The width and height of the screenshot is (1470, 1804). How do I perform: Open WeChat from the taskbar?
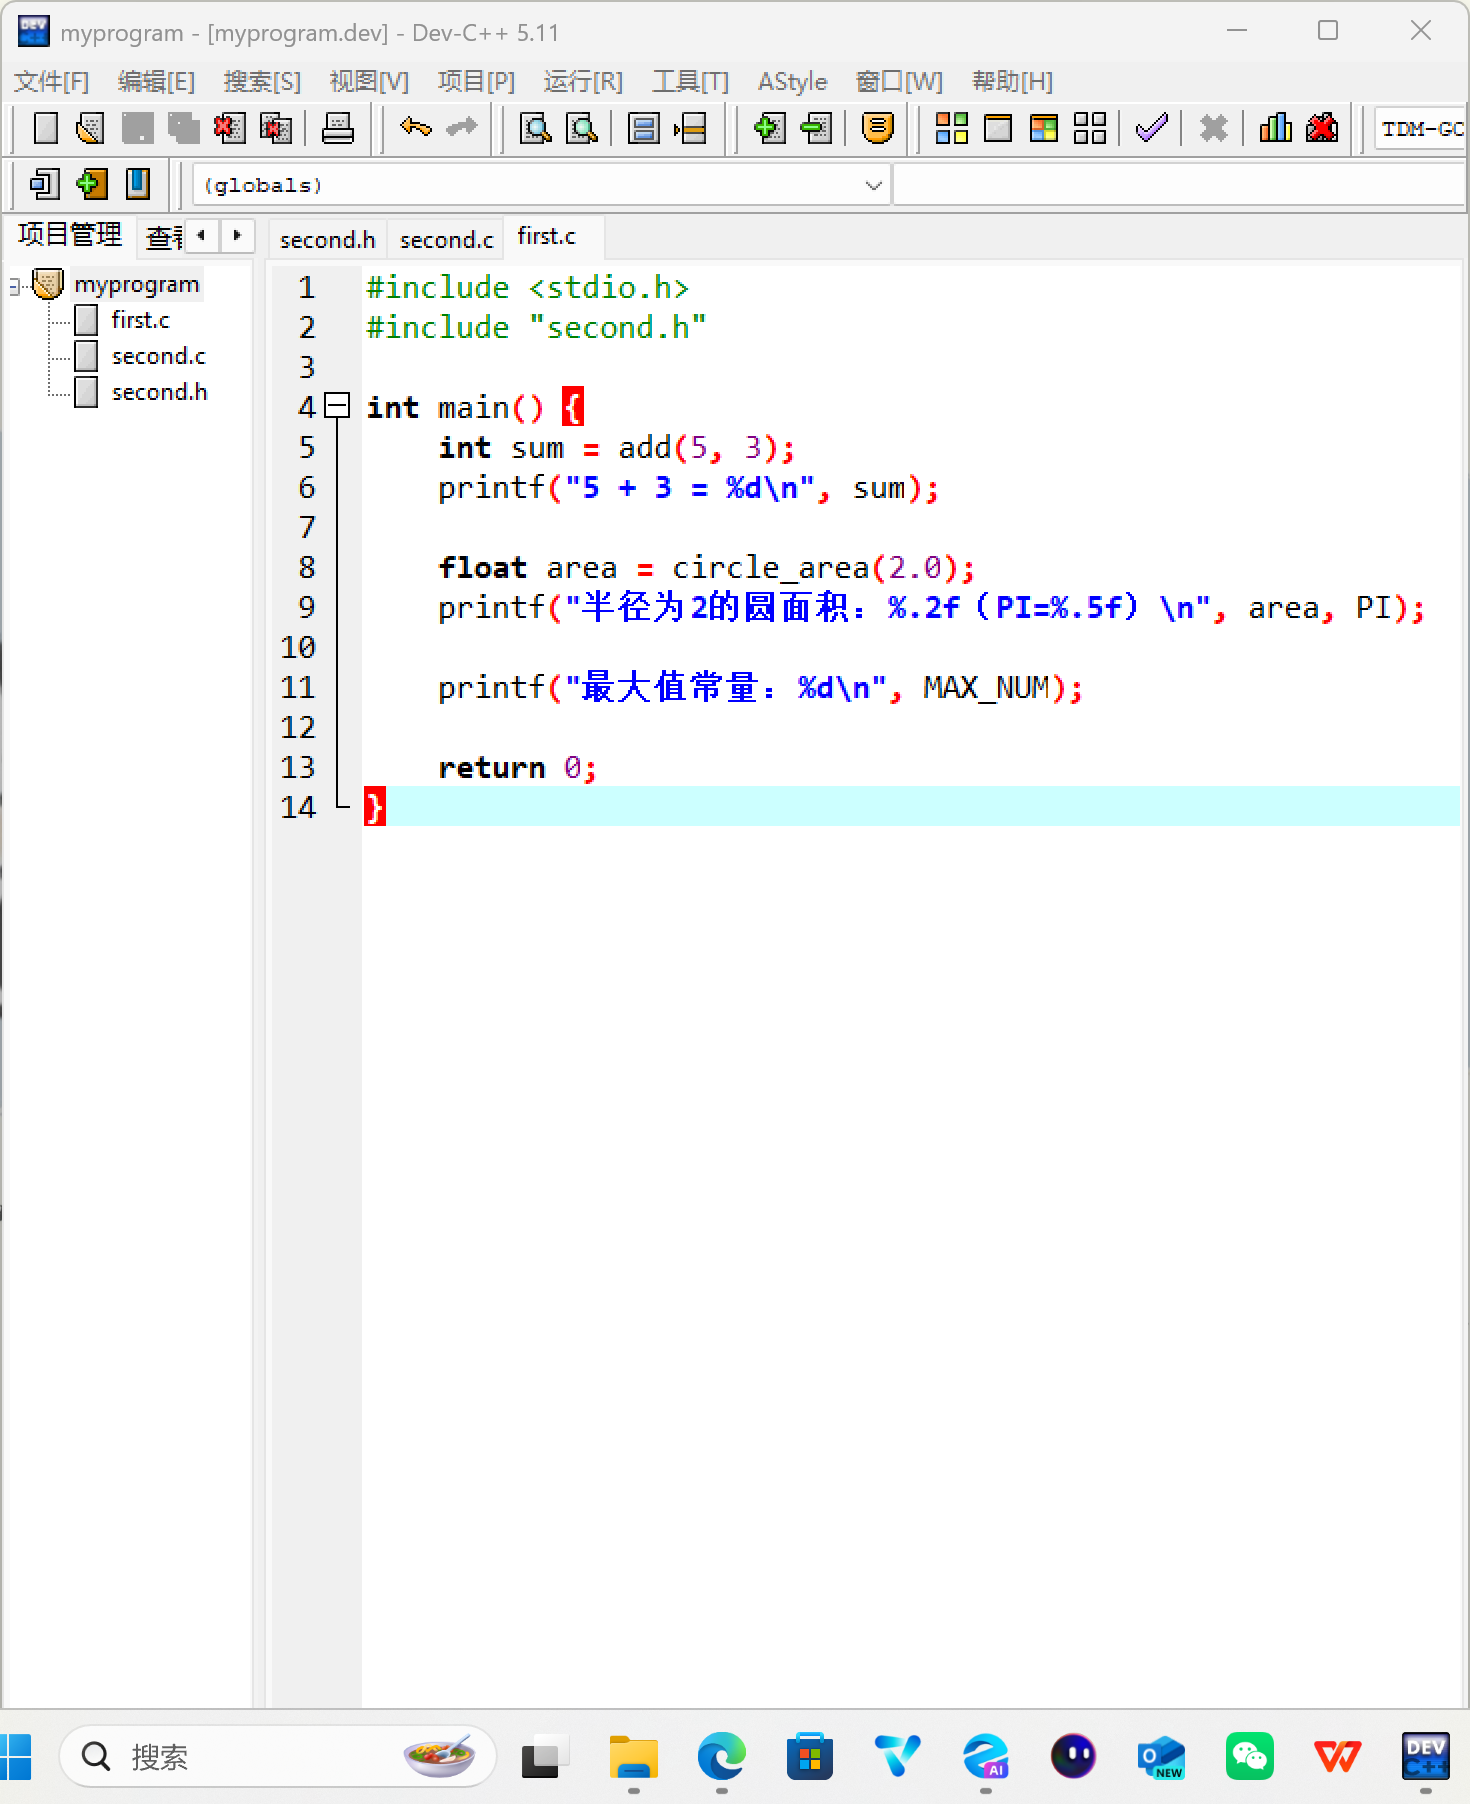coord(1250,1757)
